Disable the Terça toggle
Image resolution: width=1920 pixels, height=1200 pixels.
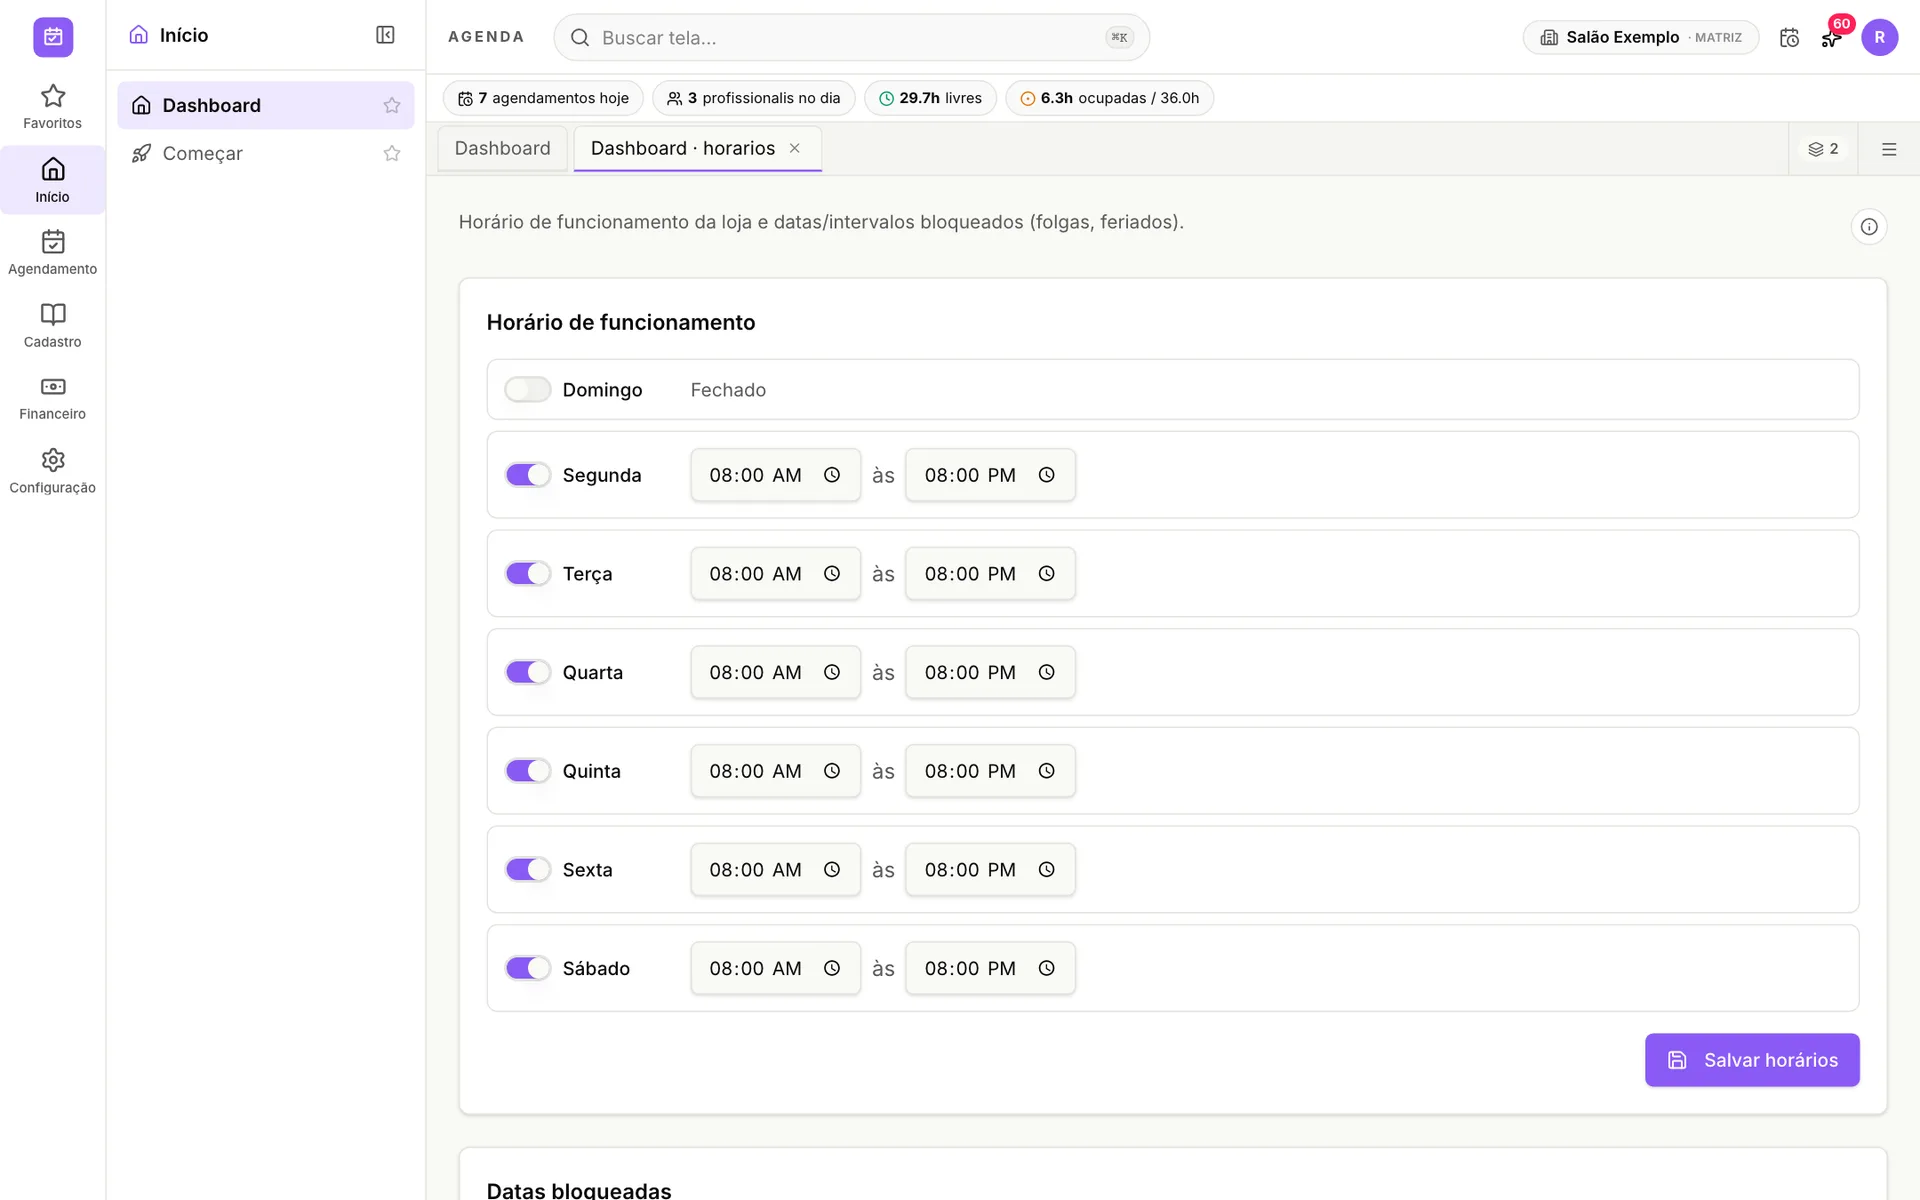pos(527,574)
